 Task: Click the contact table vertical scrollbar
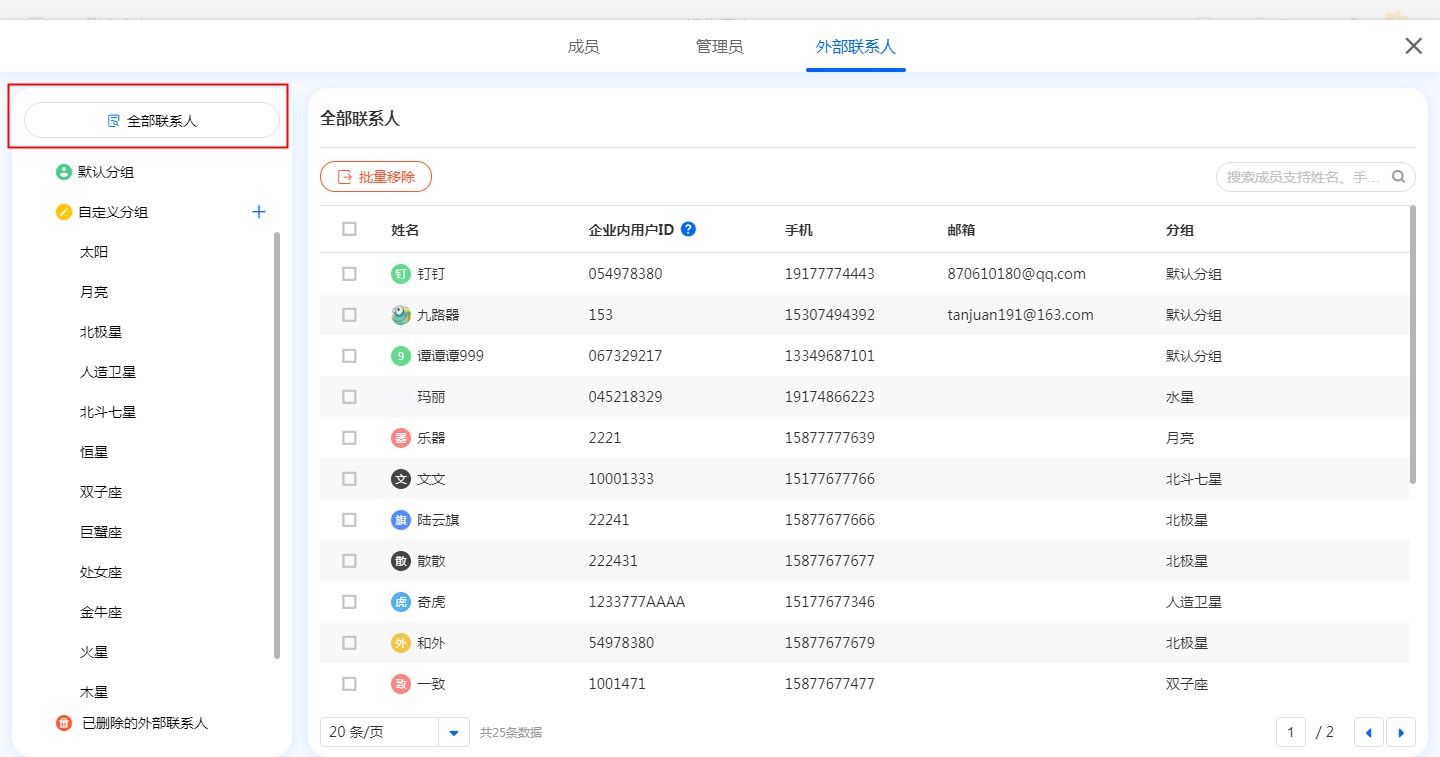tap(1413, 345)
